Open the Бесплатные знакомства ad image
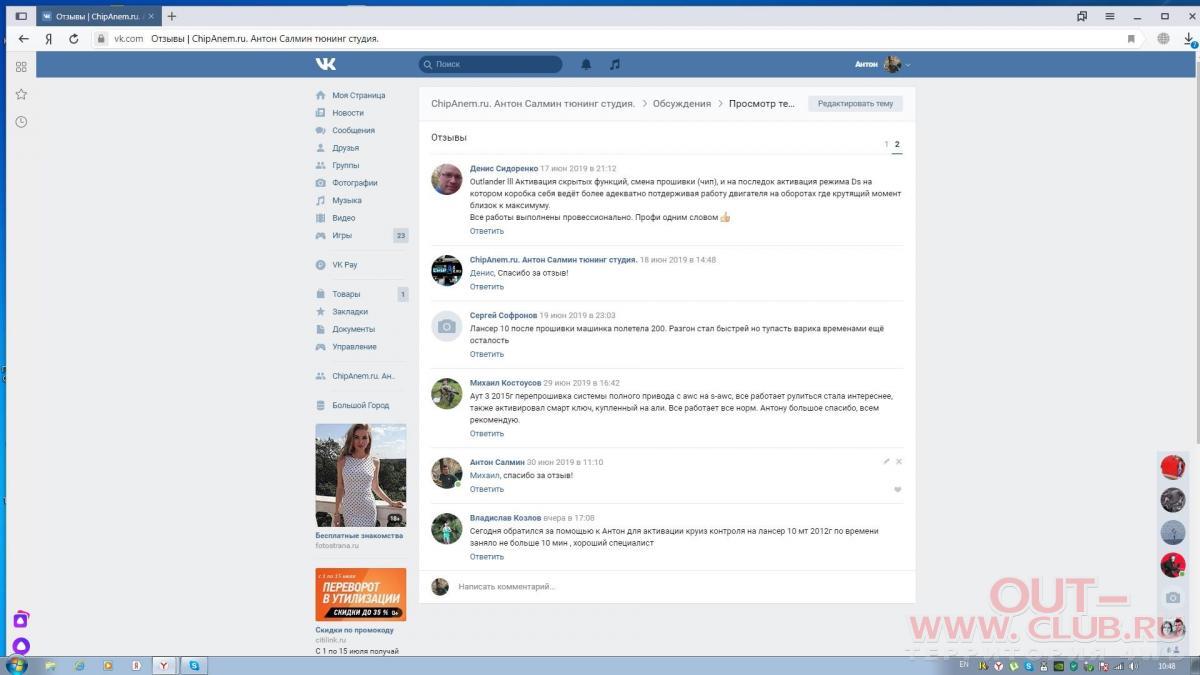The height and width of the screenshot is (675, 1200). click(x=361, y=475)
